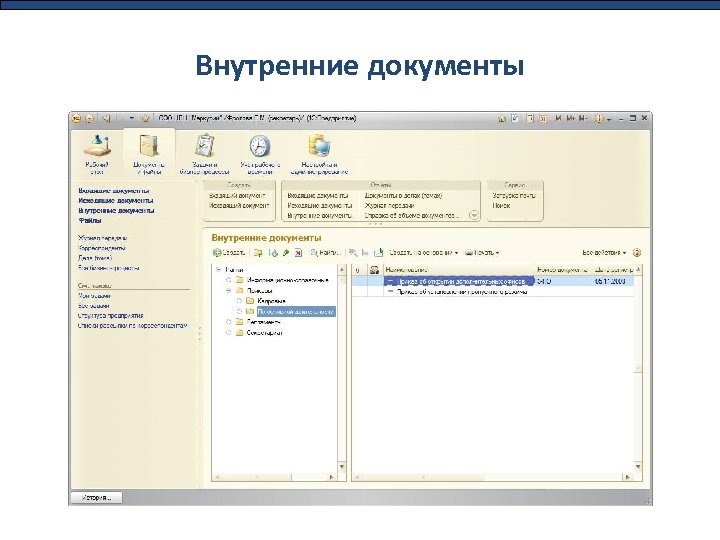Select the first folder under Папки root
This screenshot has height=540, width=720.
pos(287,280)
